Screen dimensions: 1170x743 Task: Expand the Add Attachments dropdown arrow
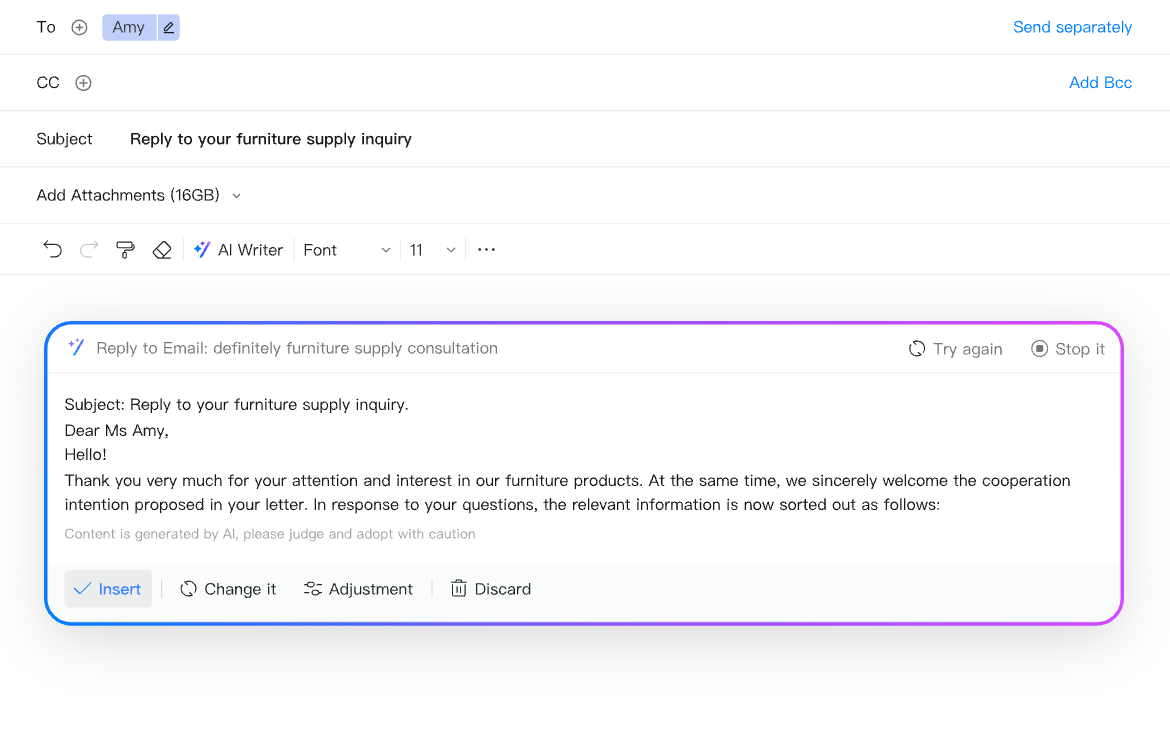(237, 196)
